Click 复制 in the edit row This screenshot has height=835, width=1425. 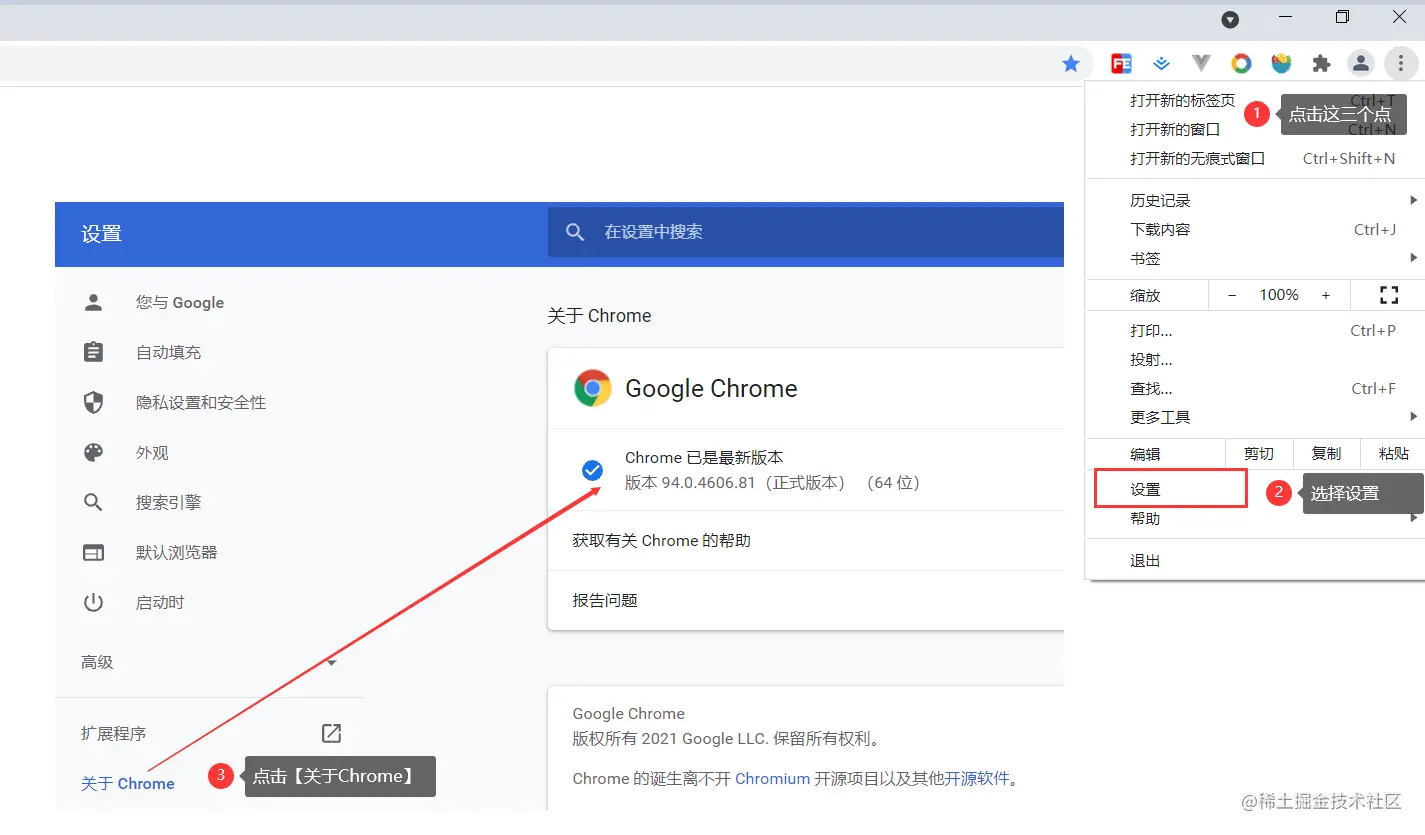pos(1326,454)
